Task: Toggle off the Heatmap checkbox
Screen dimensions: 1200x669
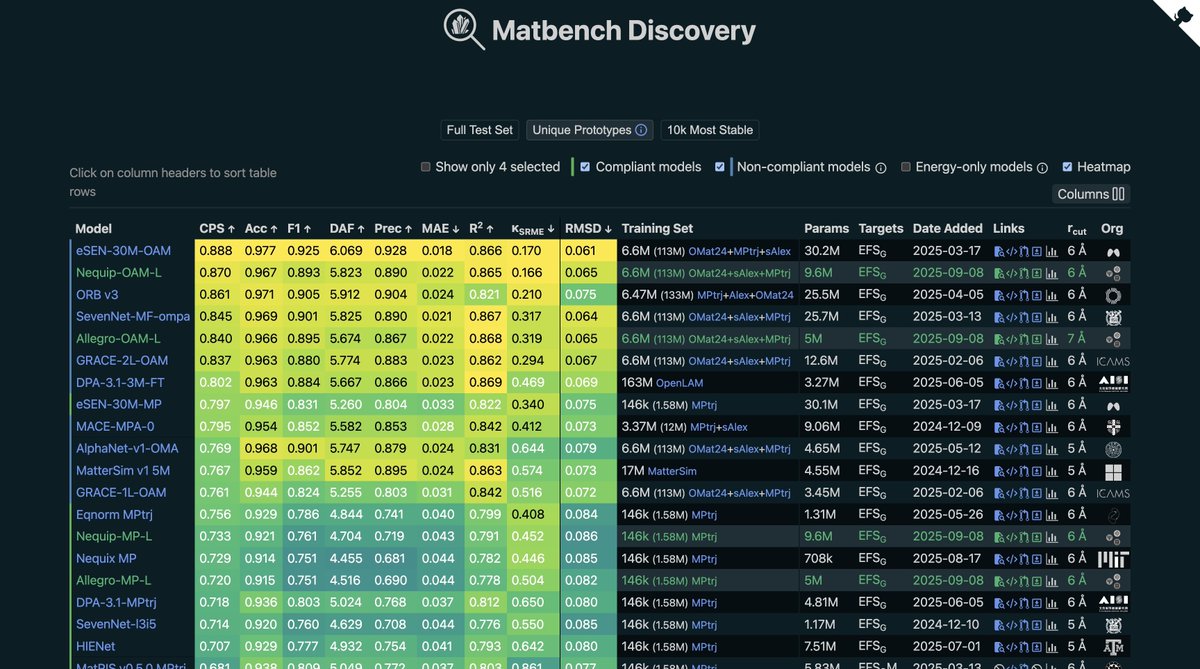Action: coord(1066,166)
